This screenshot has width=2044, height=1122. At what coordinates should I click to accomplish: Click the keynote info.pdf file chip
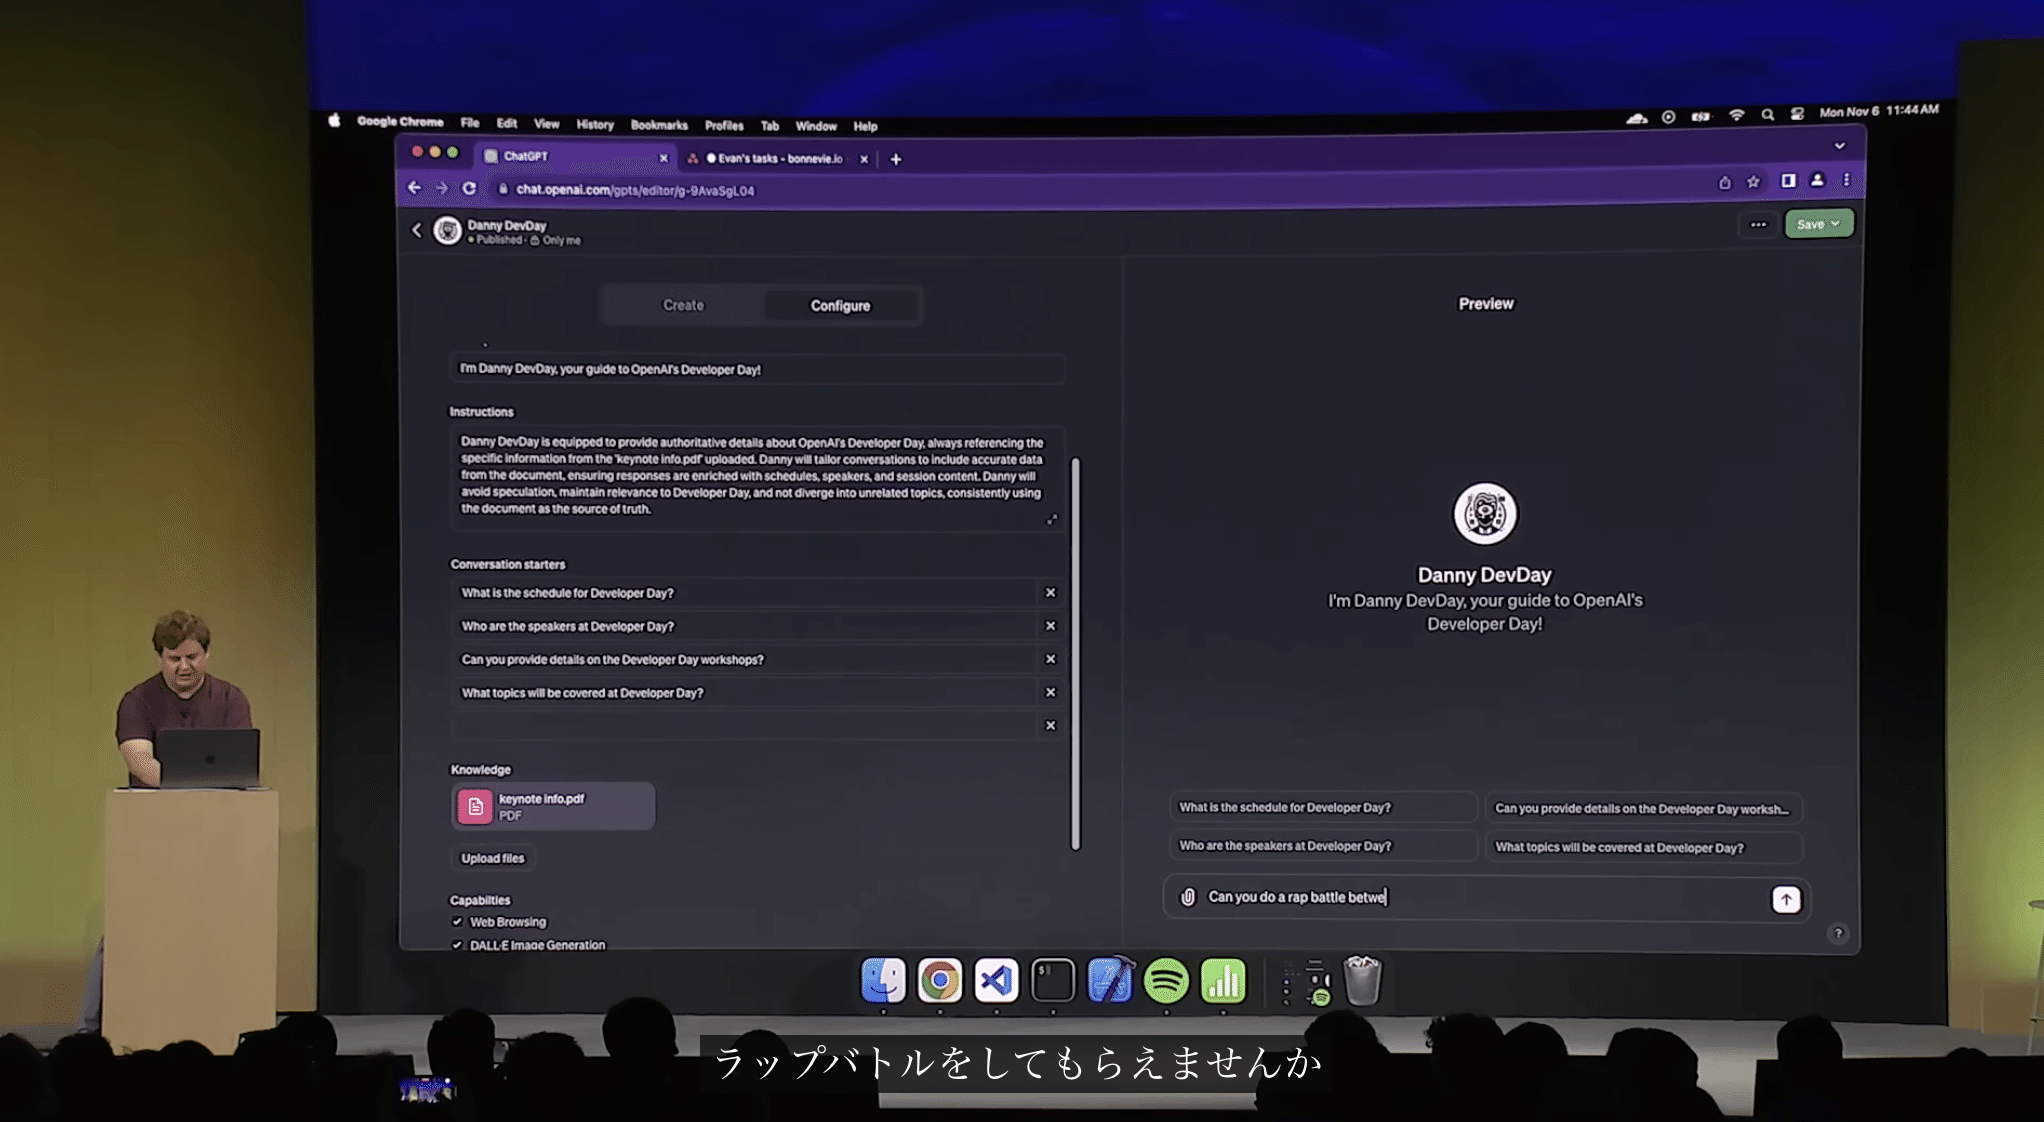pos(553,806)
